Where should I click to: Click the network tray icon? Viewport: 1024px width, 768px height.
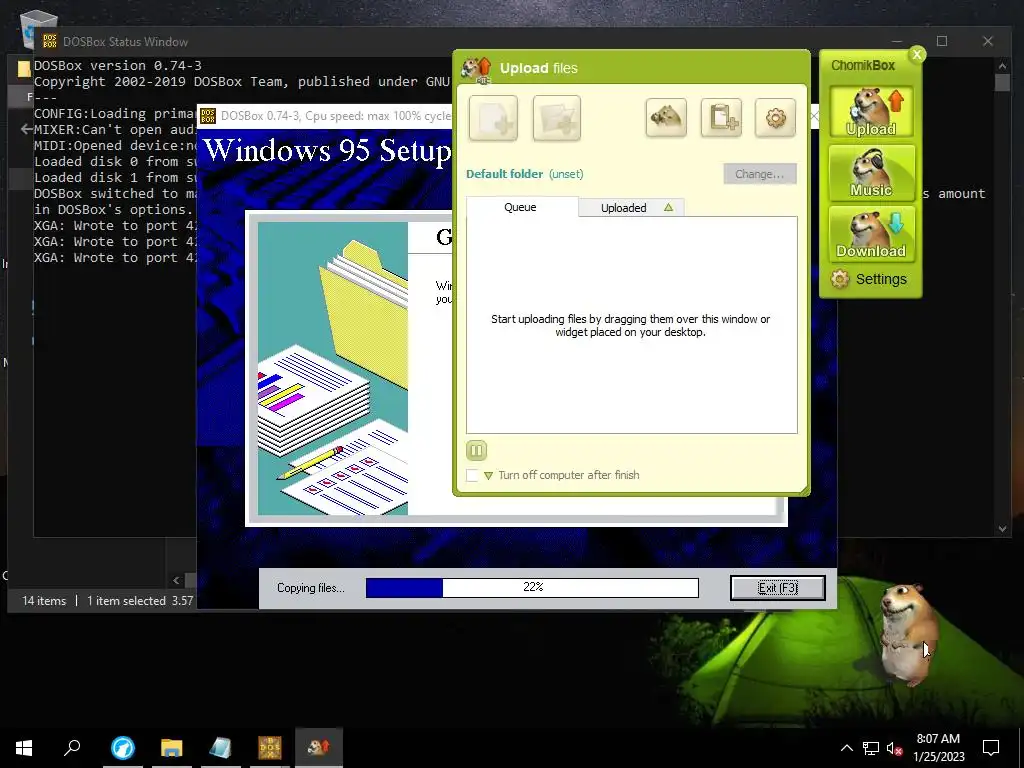pos(871,748)
